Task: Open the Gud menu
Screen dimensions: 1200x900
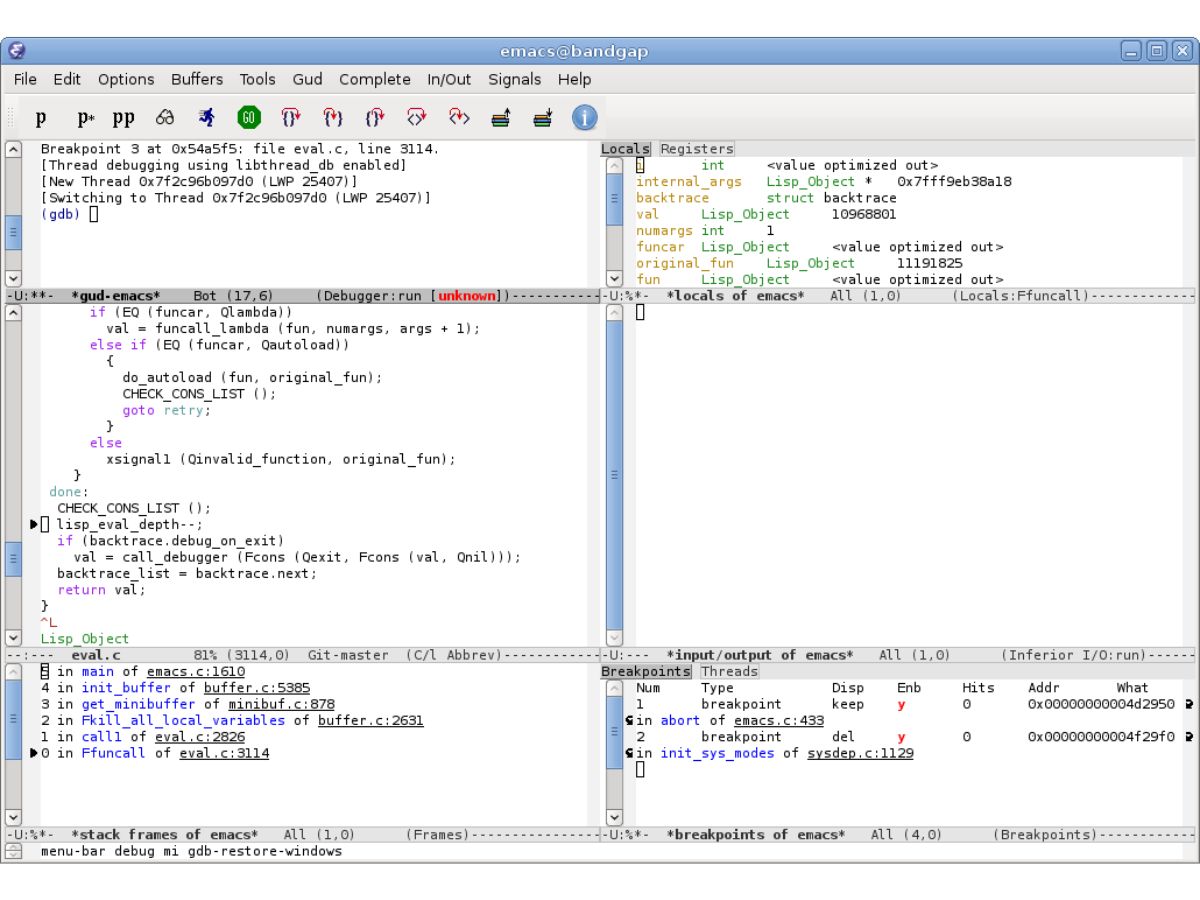Action: [x=307, y=79]
